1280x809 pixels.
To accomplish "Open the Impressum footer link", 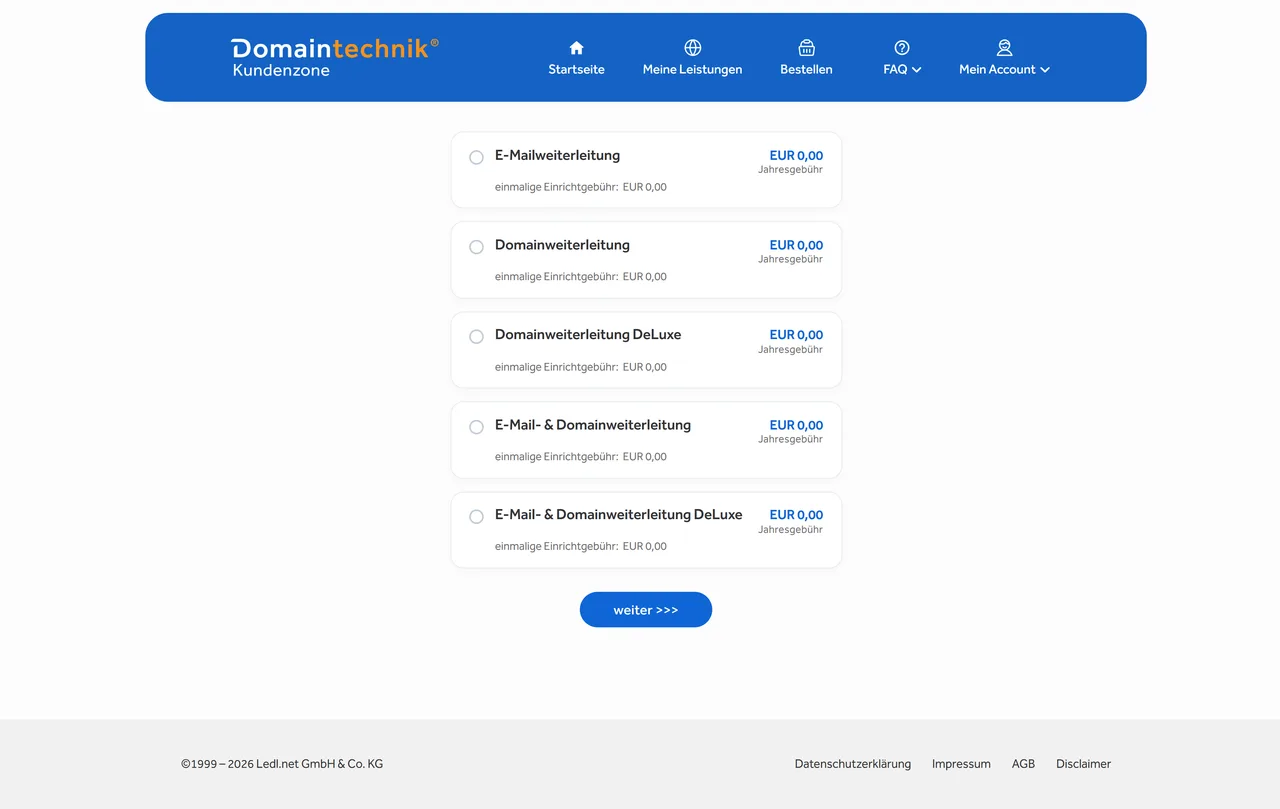I will [961, 764].
